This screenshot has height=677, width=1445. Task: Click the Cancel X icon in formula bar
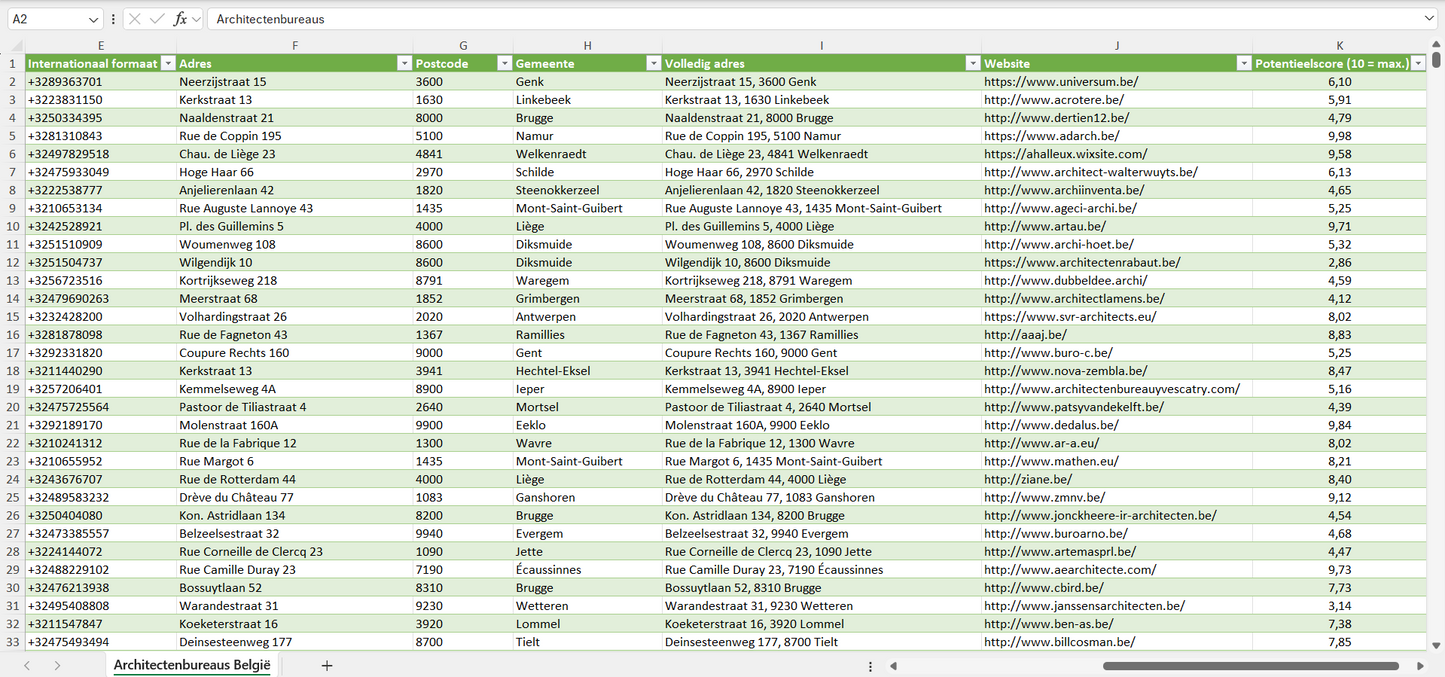point(135,19)
